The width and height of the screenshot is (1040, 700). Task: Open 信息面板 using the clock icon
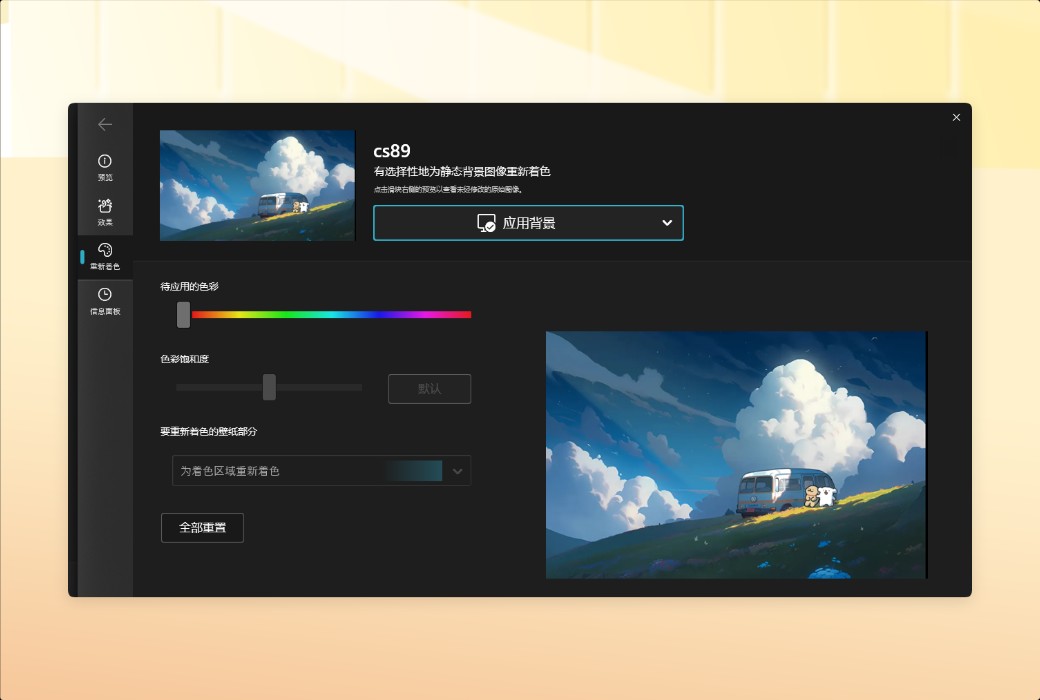[105, 294]
